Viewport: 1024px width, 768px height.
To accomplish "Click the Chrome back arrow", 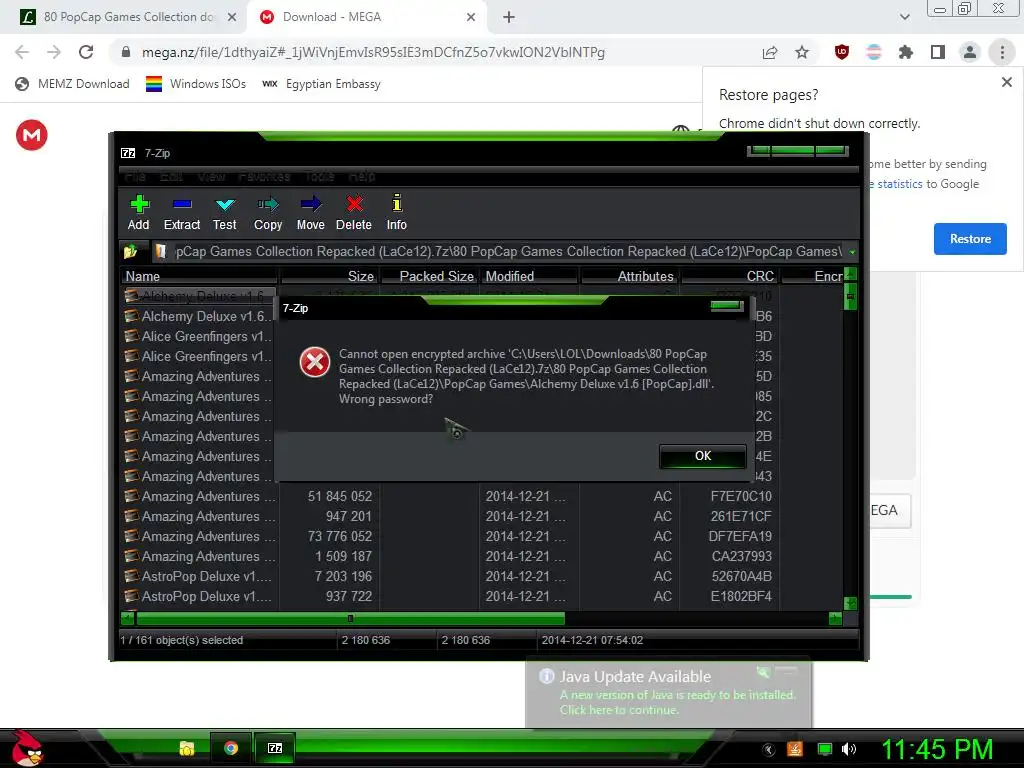I will click(22, 52).
